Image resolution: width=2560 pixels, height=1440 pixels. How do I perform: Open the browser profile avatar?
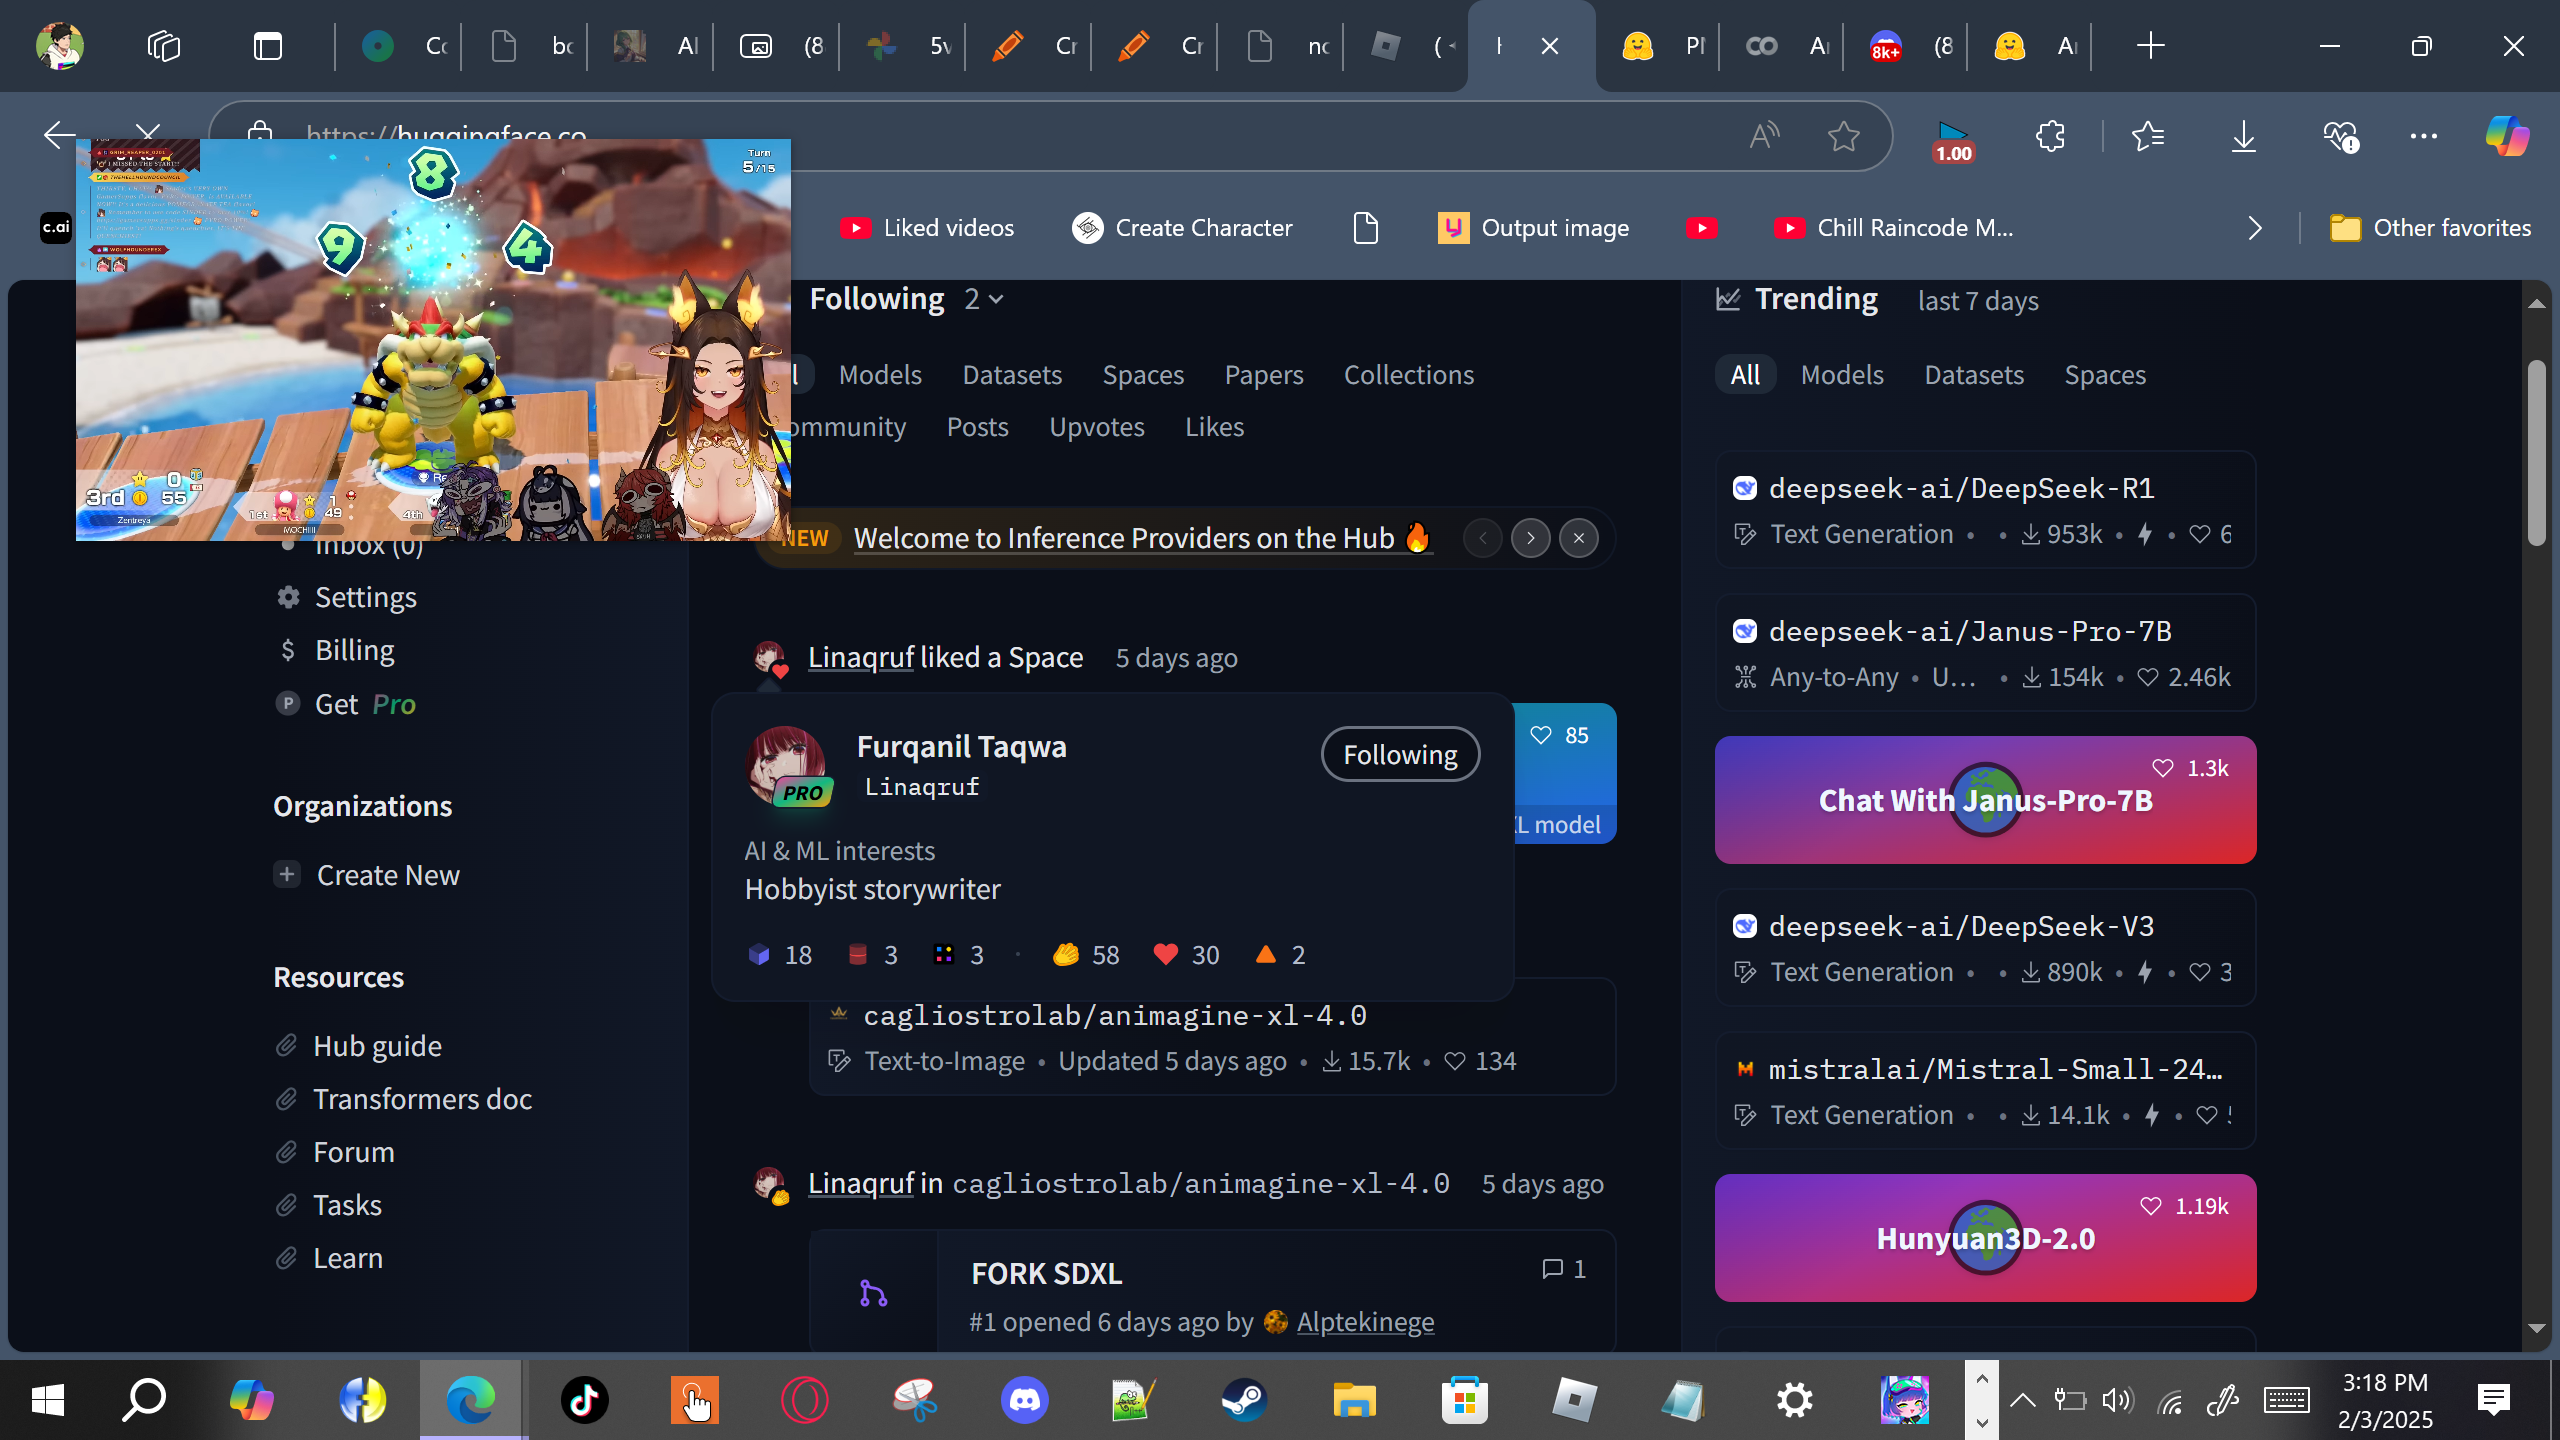(59, 46)
